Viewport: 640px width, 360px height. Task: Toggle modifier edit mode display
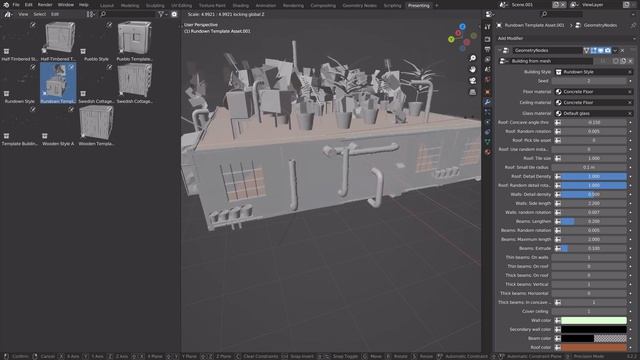click(x=593, y=51)
